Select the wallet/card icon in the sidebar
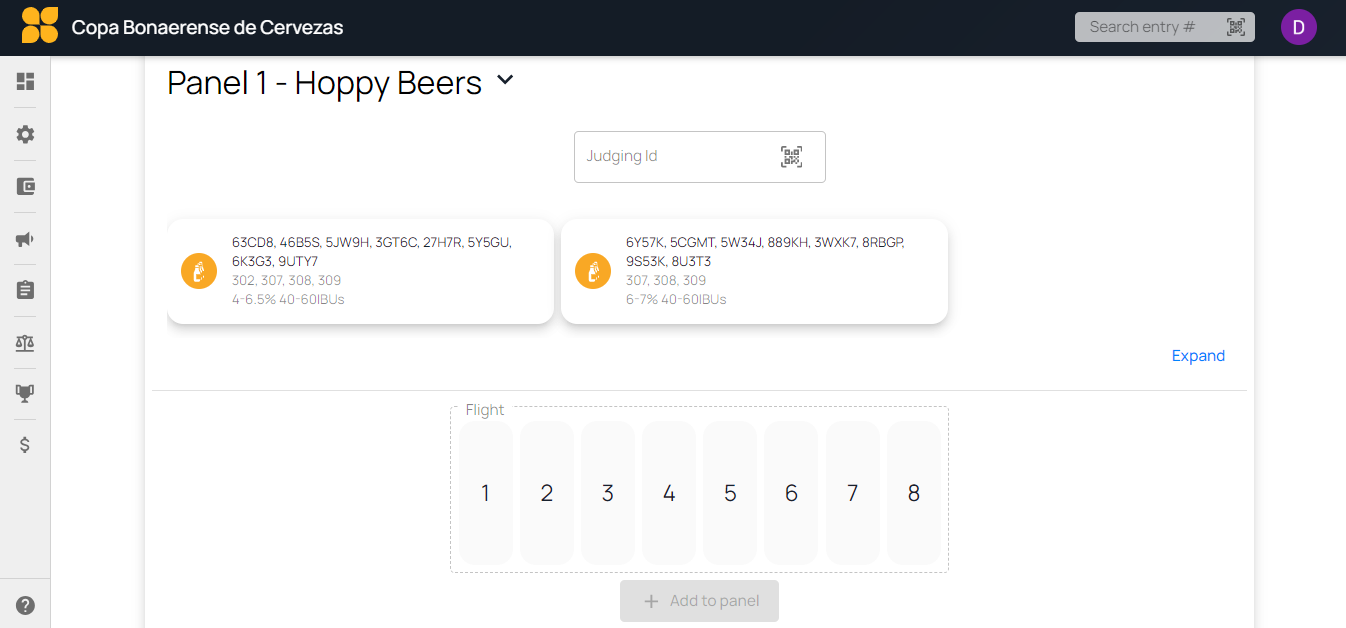Viewport: 1346px width, 628px height. (24, 186)
